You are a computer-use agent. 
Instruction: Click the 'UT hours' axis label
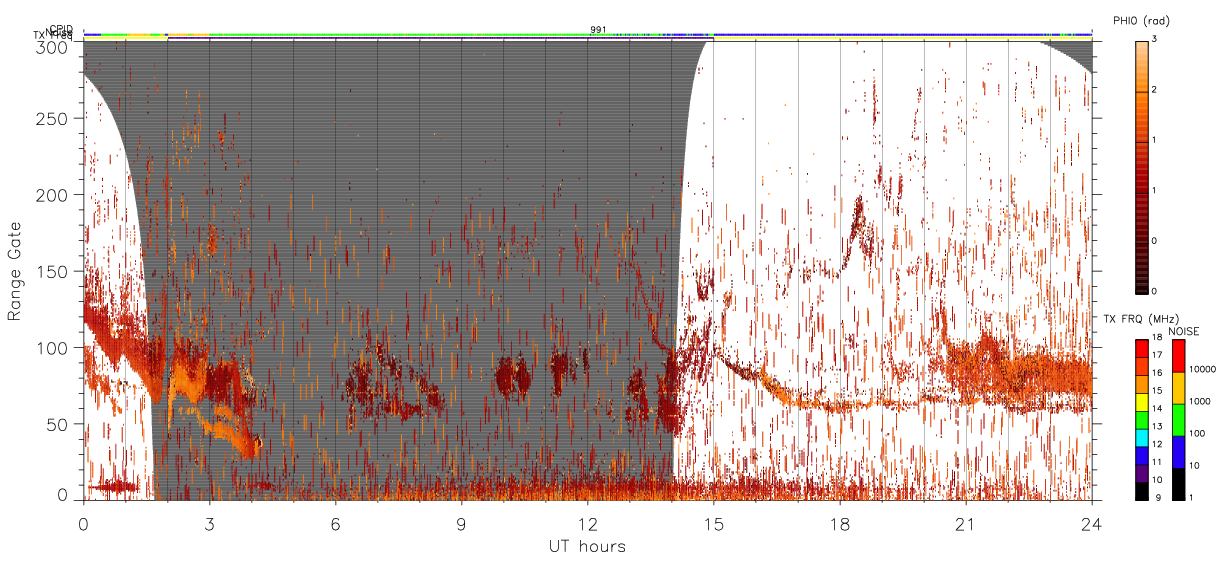click(587, 546)
